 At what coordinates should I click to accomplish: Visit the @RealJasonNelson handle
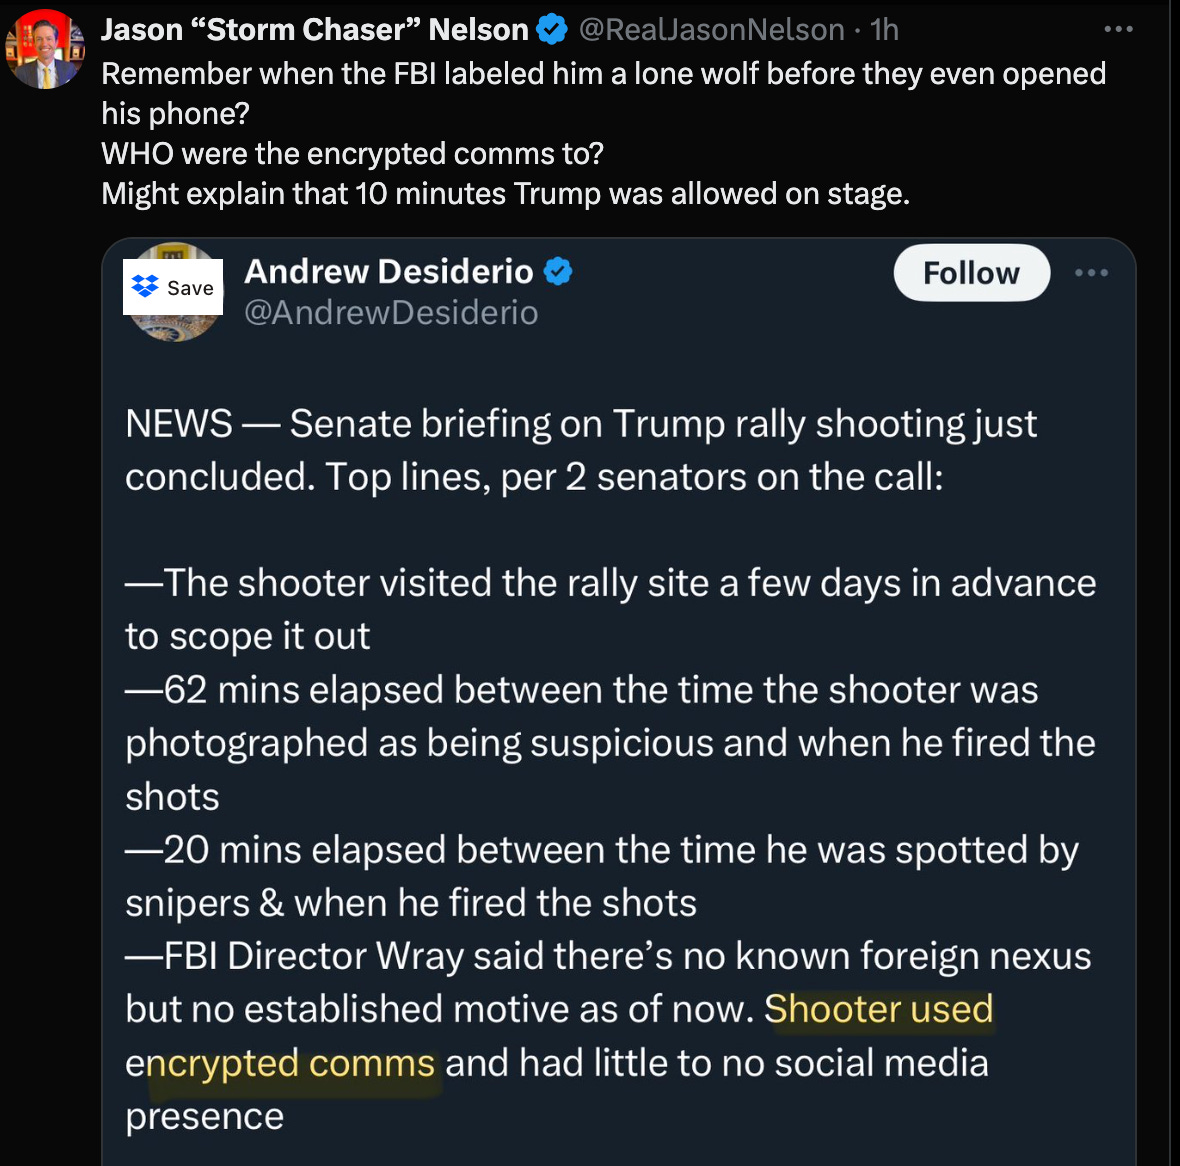point(711,30)
